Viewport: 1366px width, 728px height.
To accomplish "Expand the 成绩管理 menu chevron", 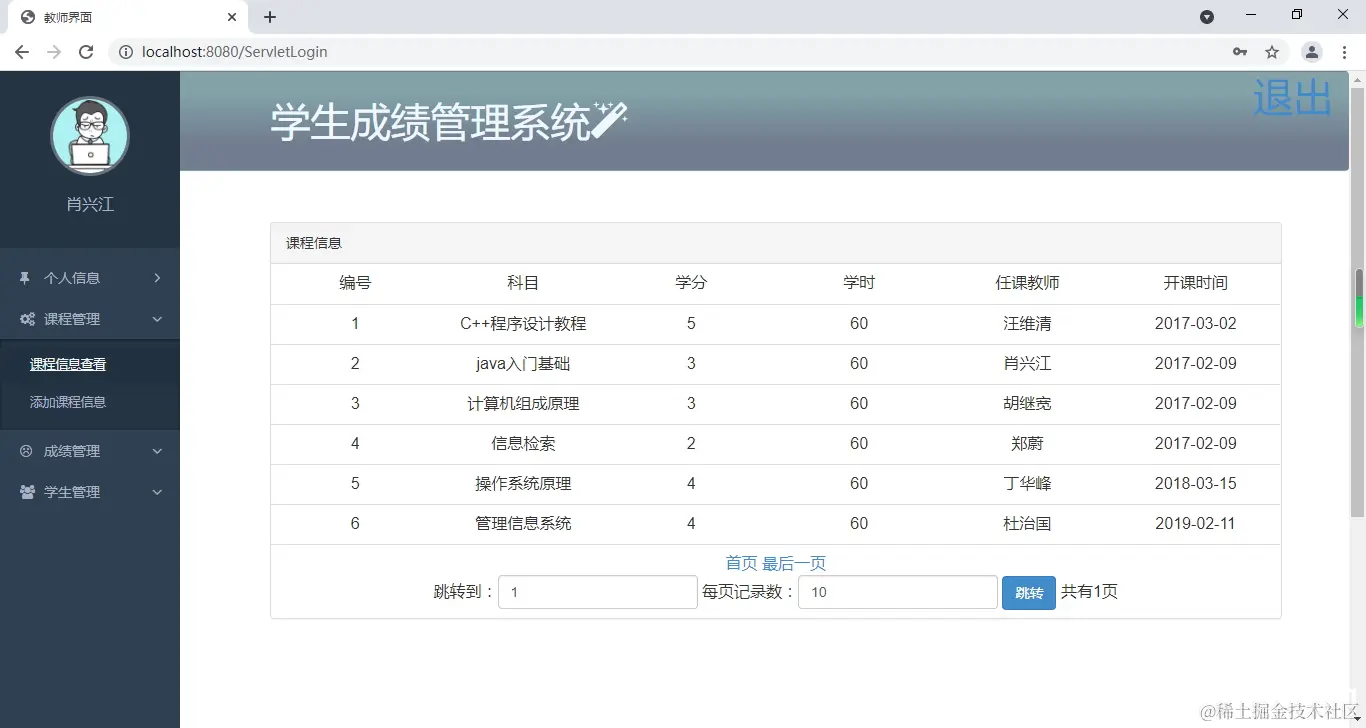I will [158, 451].
